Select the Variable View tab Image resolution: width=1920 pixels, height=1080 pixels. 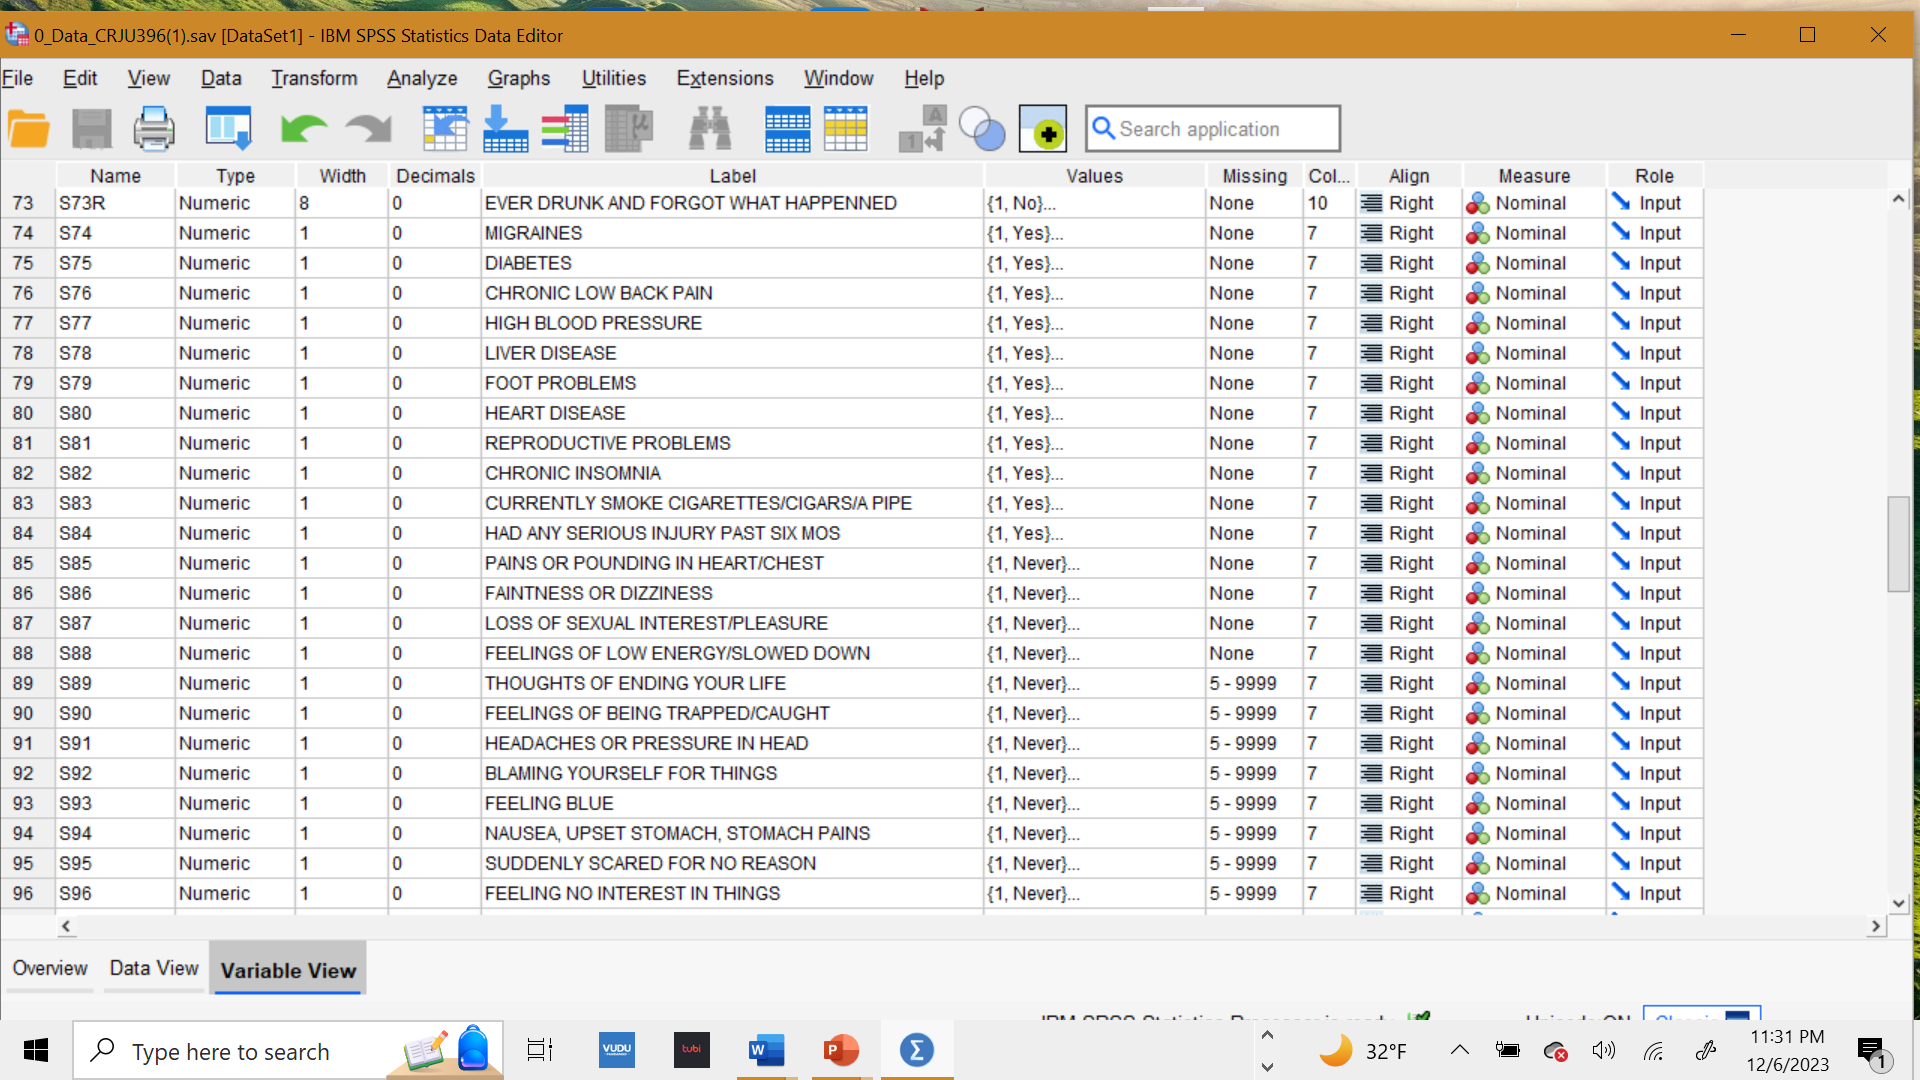(x=288, y=969)
